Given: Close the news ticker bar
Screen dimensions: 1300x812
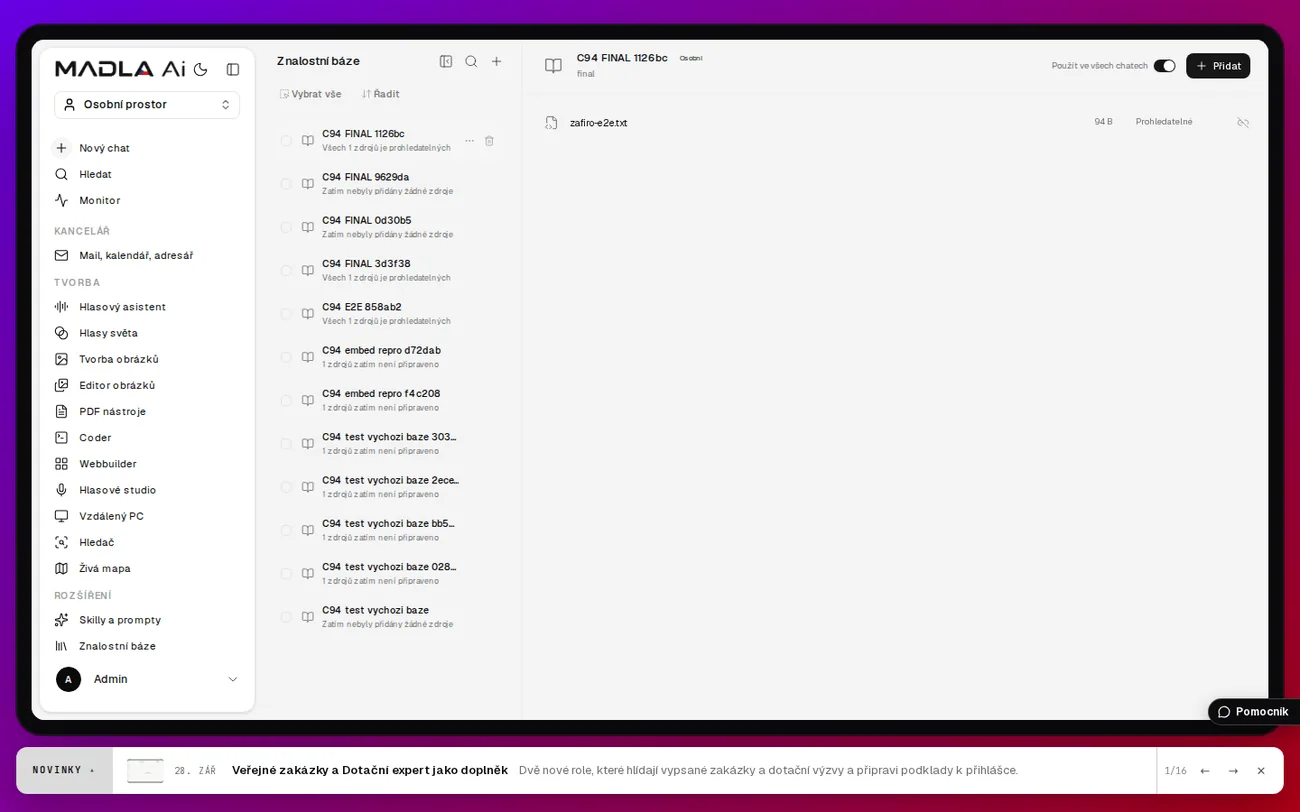Looking at the screenshot, I should point(1261,771).
